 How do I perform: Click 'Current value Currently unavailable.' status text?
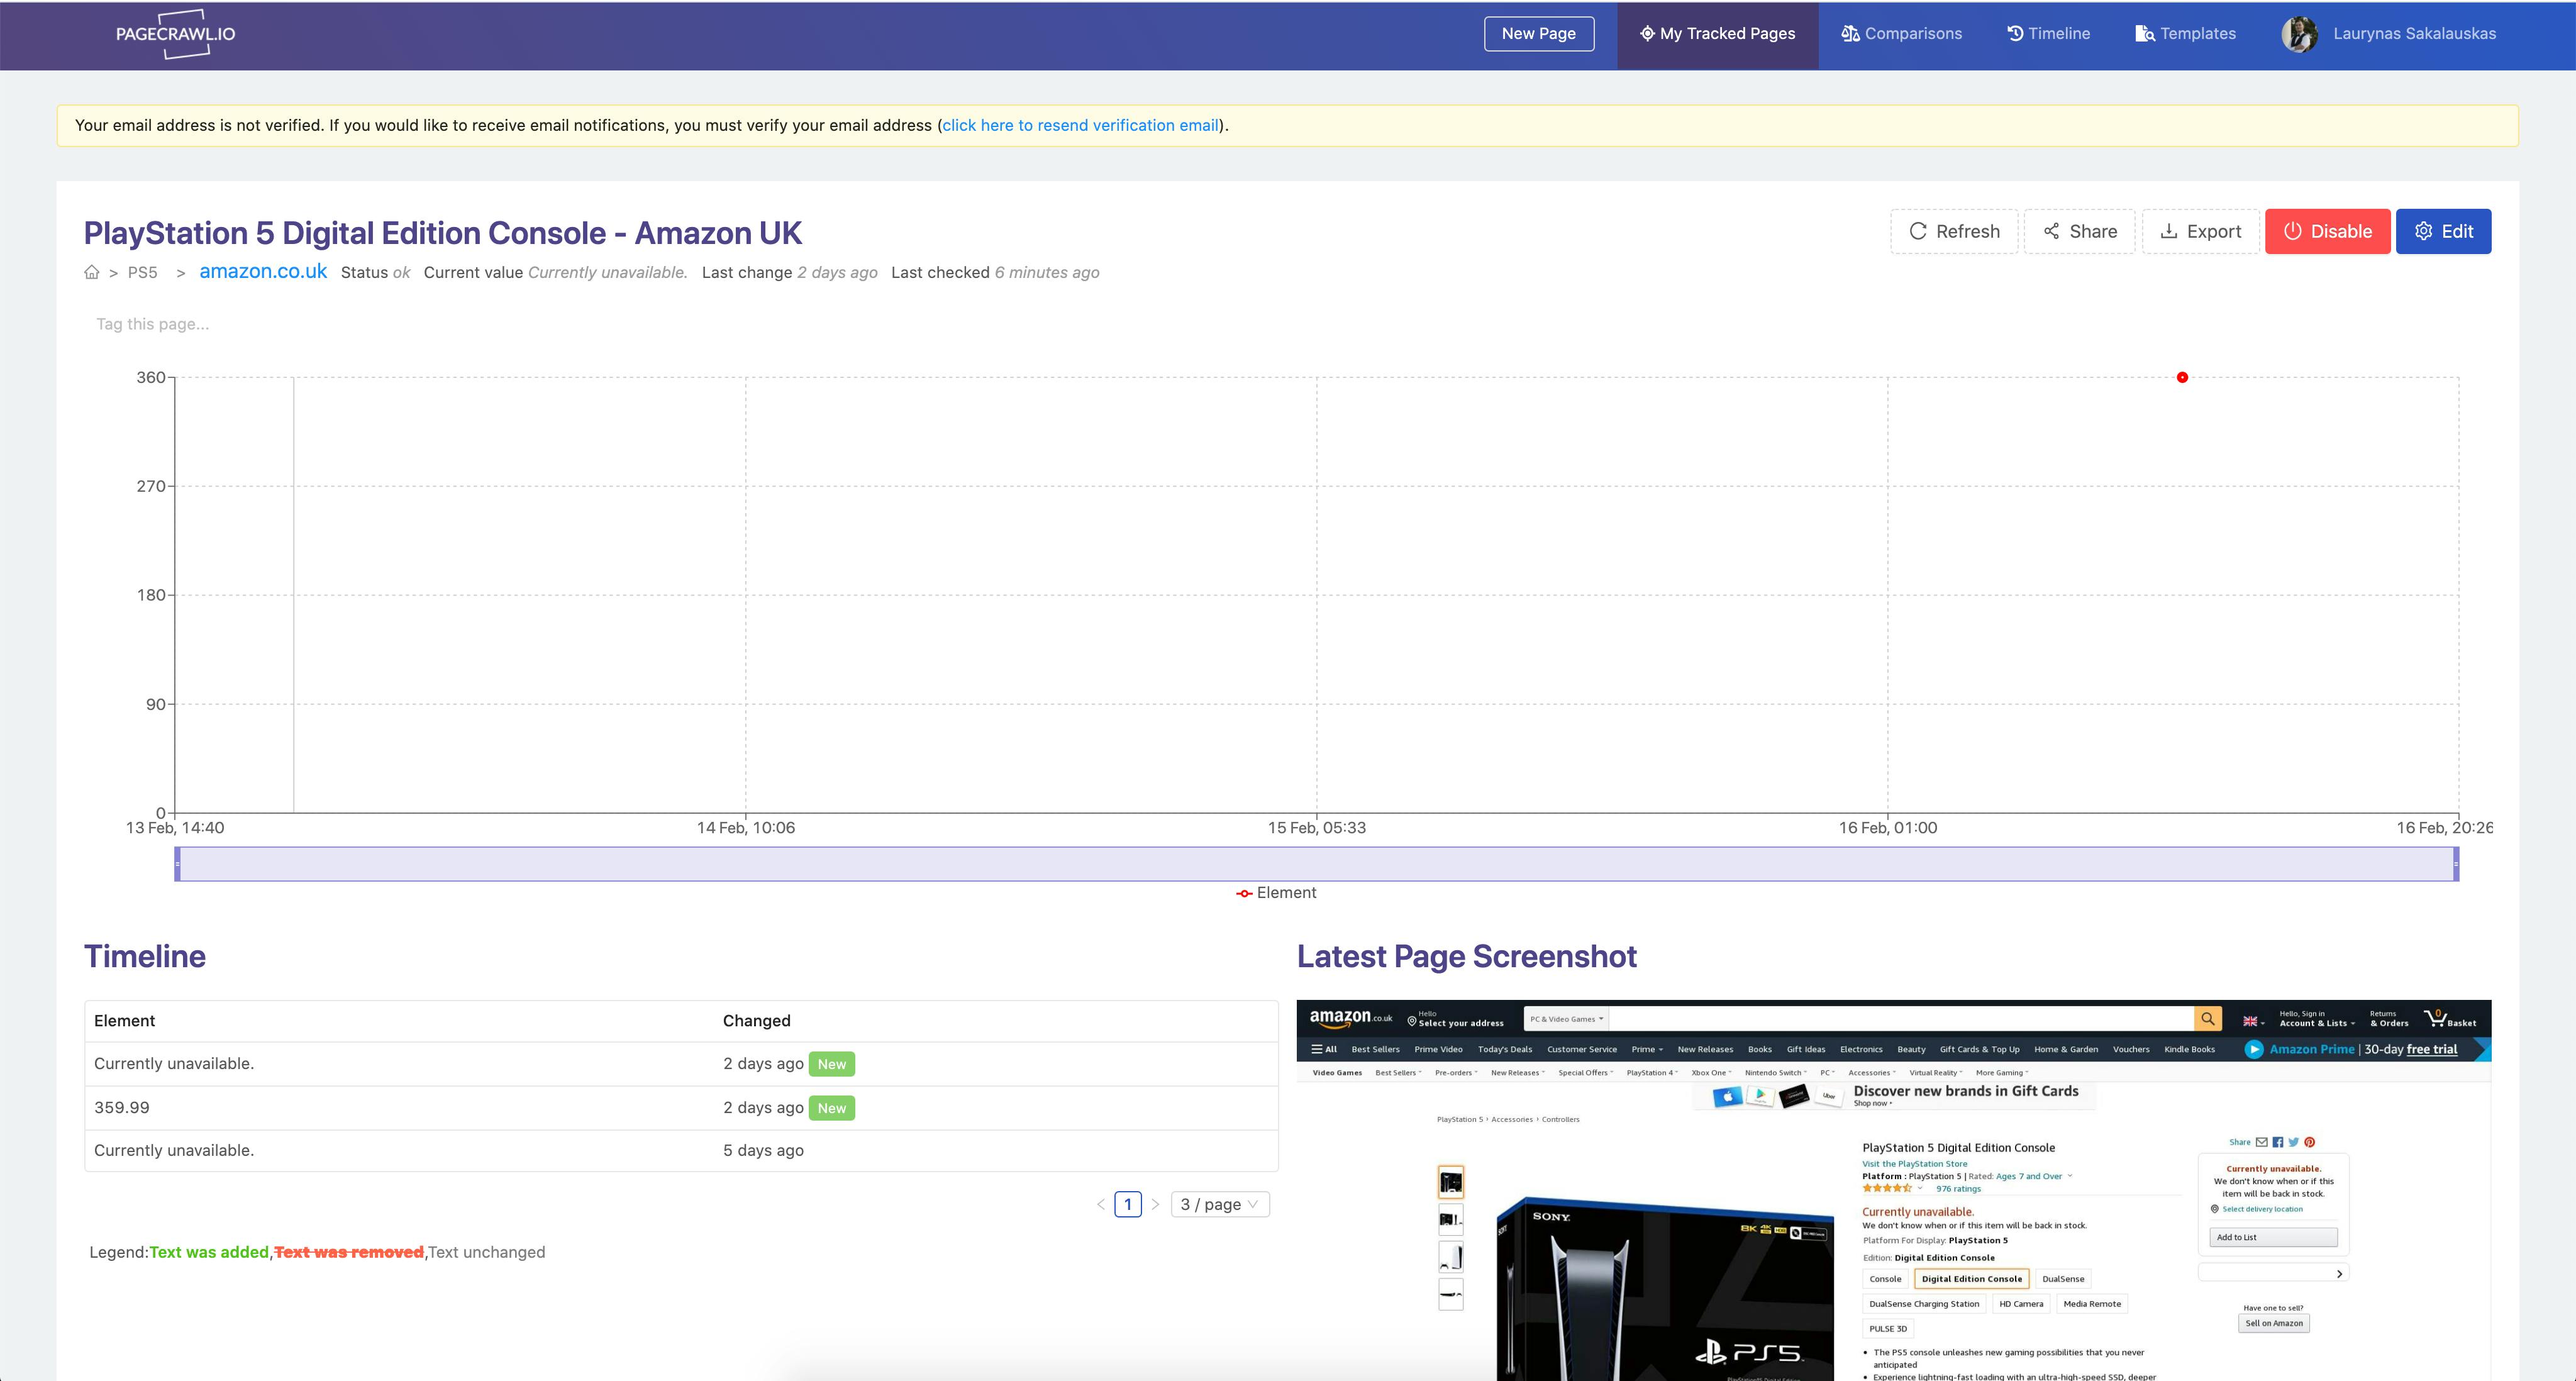click(x=556, y=272)
